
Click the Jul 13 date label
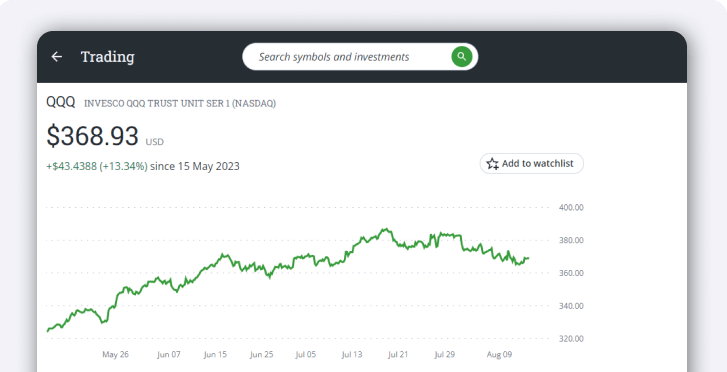point(352,354)
